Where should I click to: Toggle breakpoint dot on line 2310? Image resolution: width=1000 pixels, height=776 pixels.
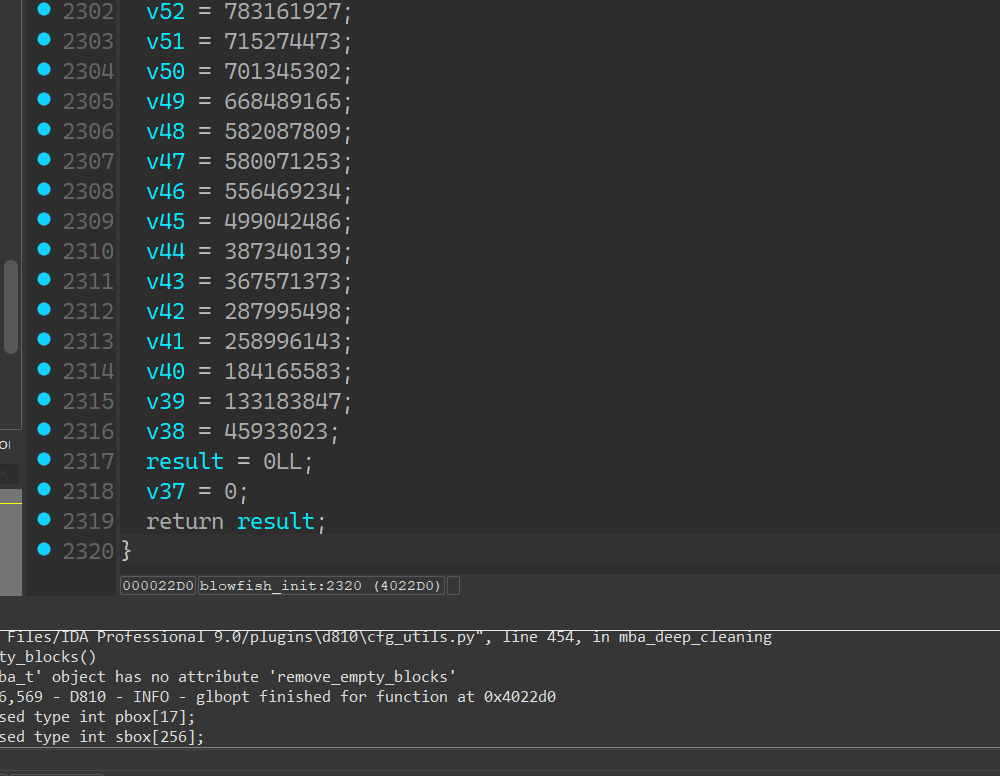[x=43, y=249]
